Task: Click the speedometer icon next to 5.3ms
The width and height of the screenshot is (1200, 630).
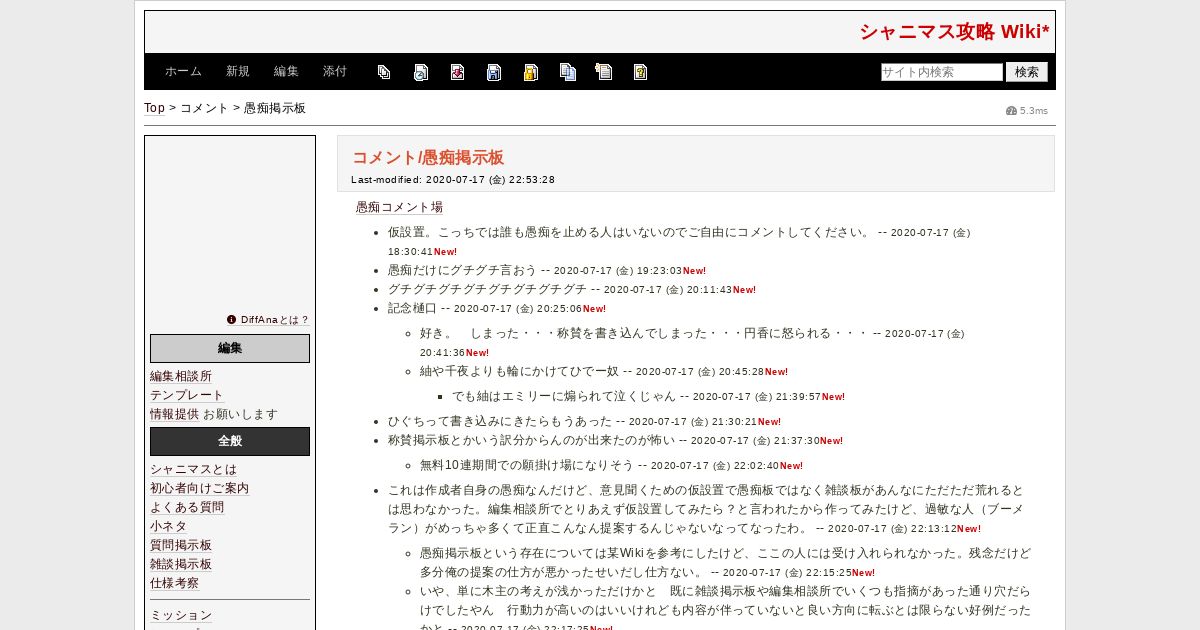Action: pyautogui.click(x=1011, y=111)
